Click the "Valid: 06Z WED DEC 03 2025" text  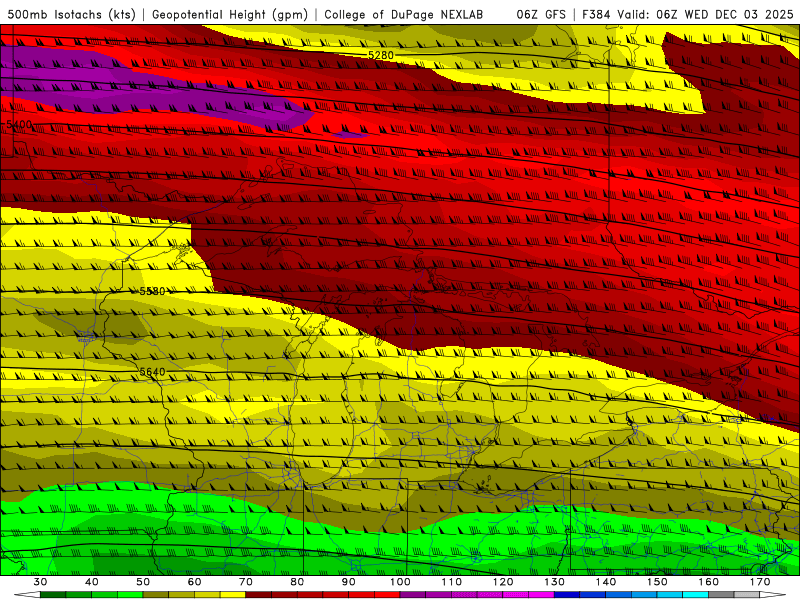[706, 14]
